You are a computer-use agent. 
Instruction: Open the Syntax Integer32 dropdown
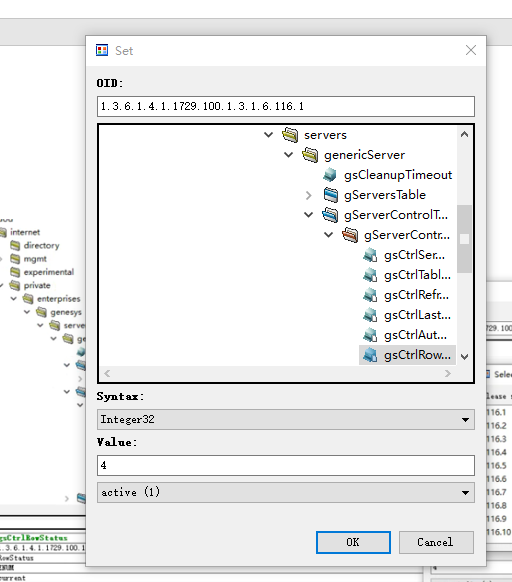(465, 420)
